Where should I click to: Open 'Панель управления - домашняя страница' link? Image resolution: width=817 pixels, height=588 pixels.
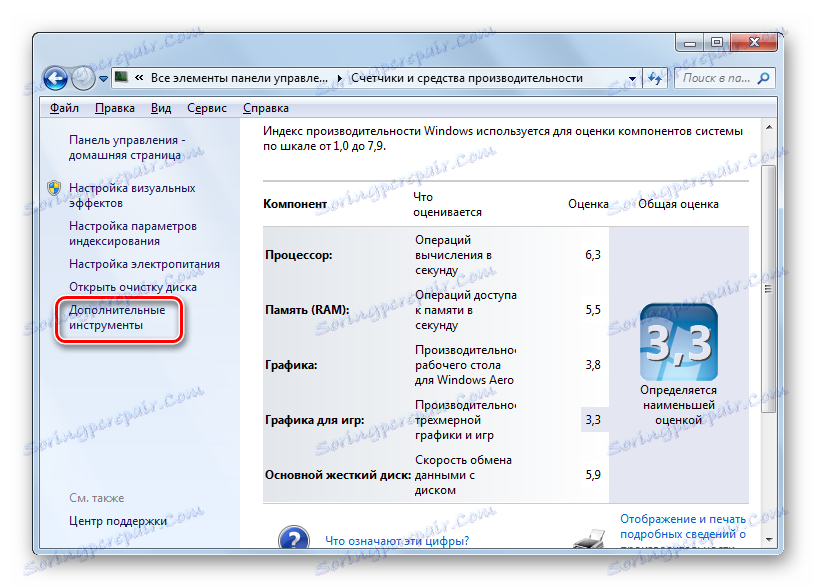pyautogui.click(x=127, y=148)
